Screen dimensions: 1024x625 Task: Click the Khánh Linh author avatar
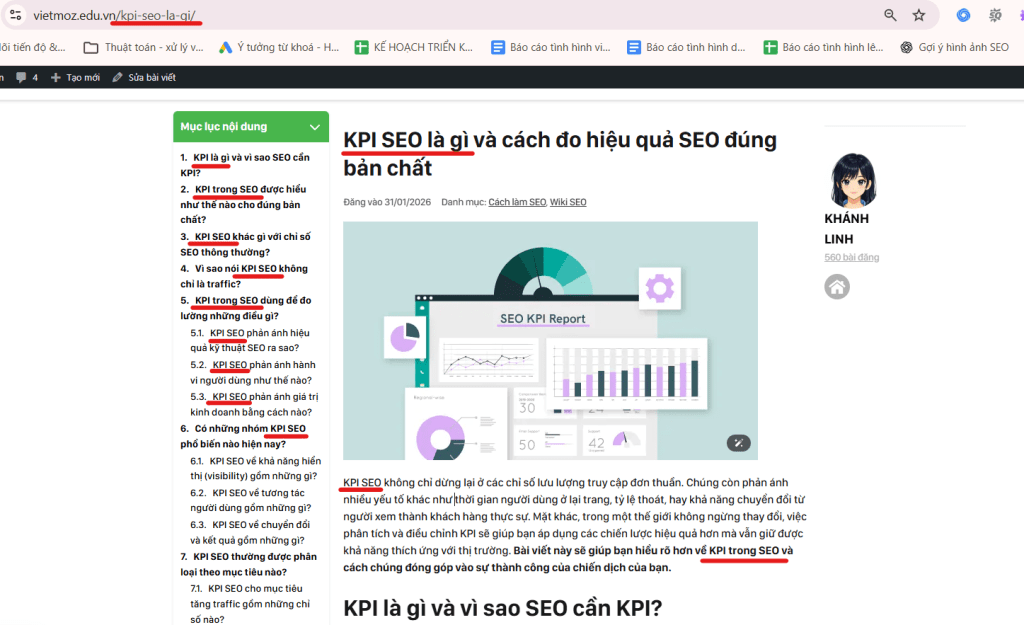click(x=846, y=180)
